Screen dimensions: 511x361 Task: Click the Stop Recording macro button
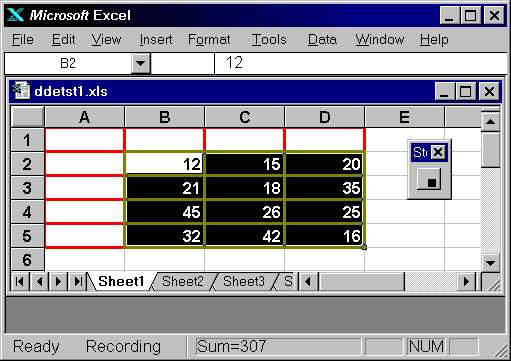coord(429,179)
